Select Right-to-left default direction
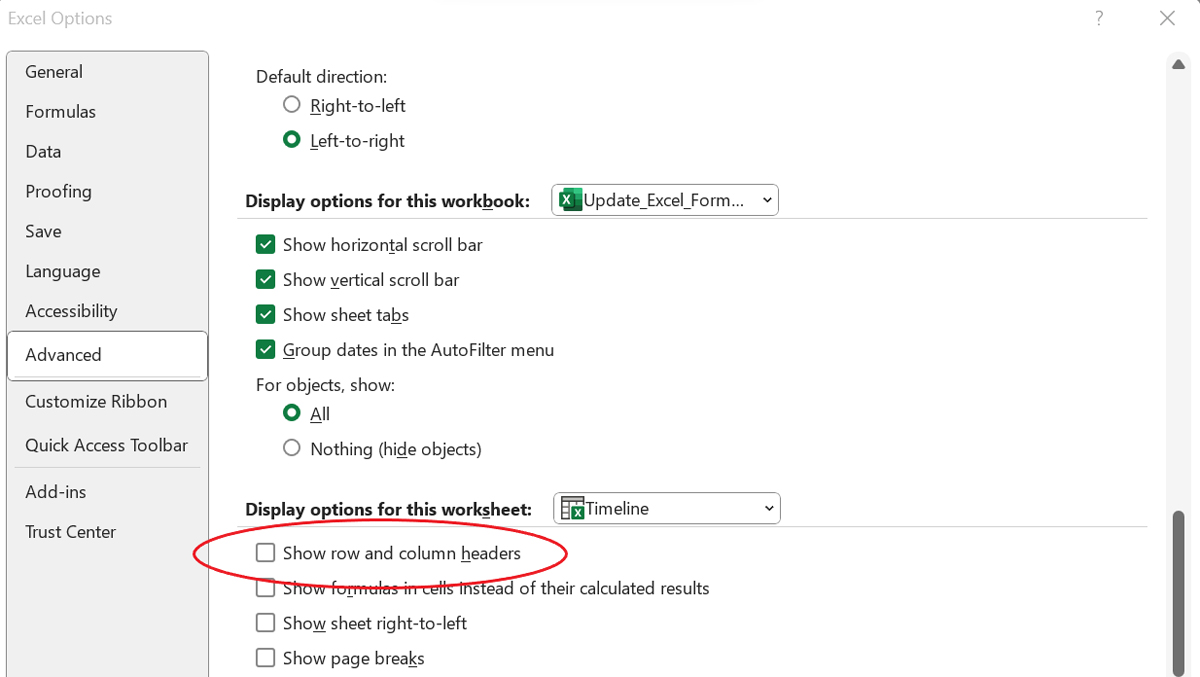Viewport: 1200px width, 677px height. click(x=291, y=104)
